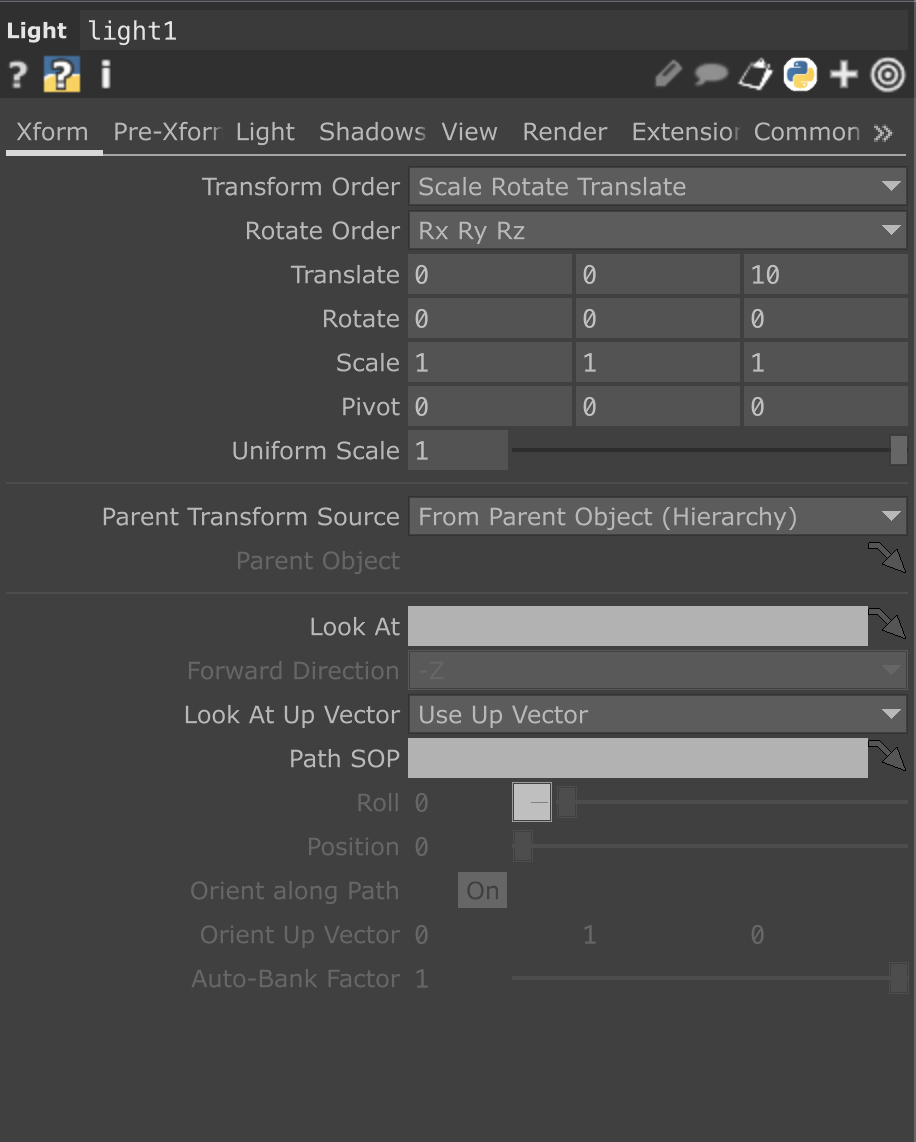The height and width of the screenshot is (1142, 916).
Task: Open the Parent Transform Source dropdown
Action: click(657, 517)
